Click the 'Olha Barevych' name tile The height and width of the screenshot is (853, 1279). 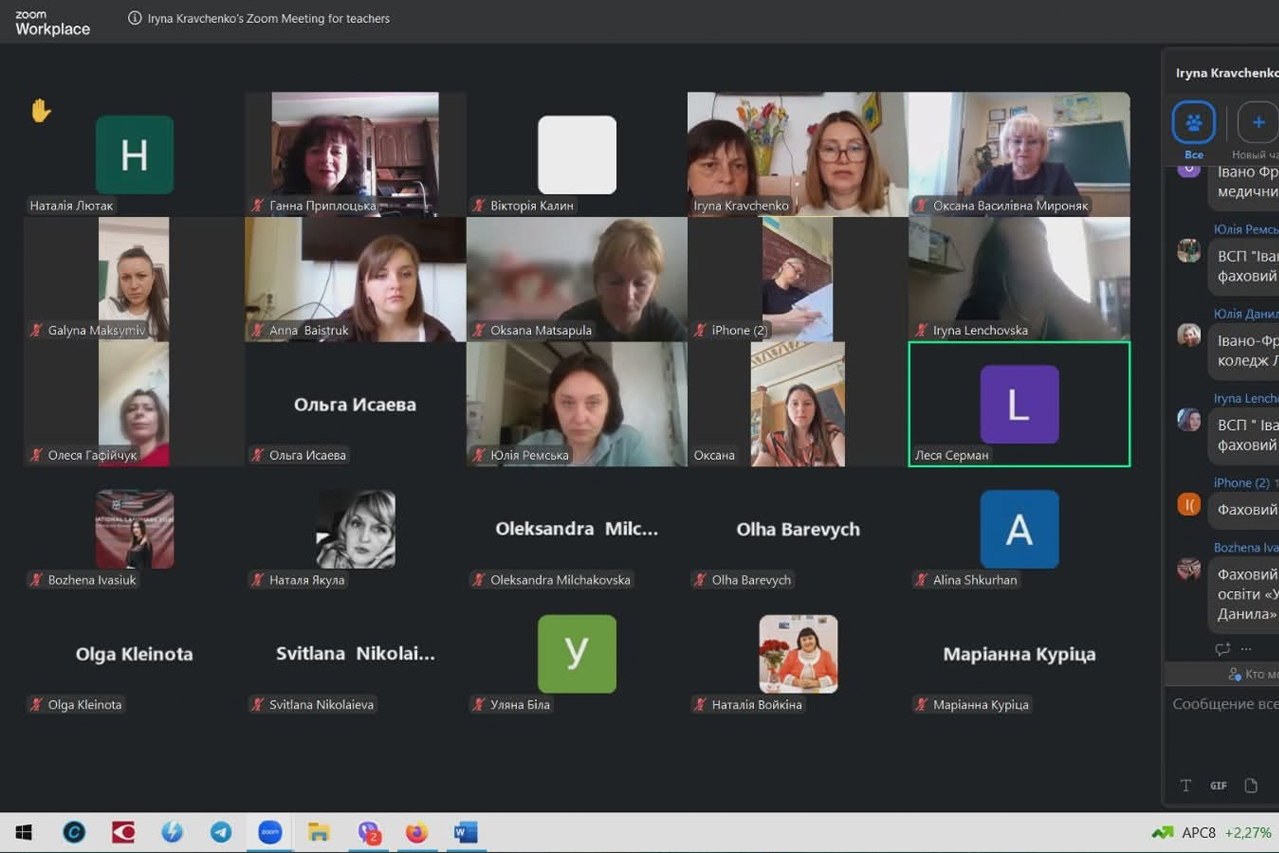[x=798, y=529]
